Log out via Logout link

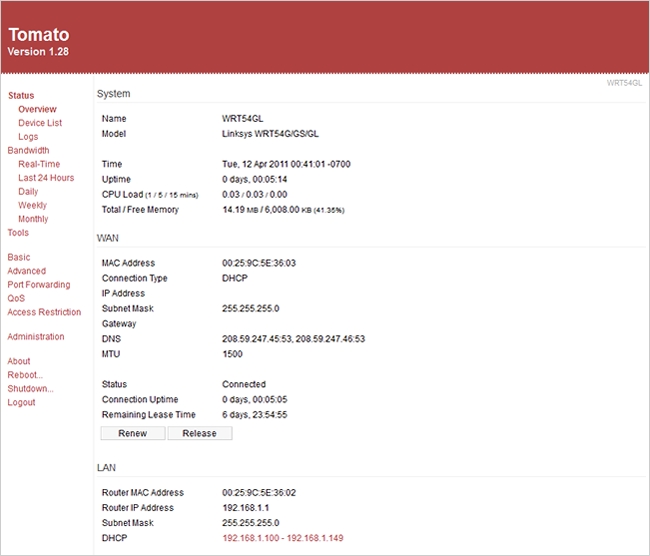(21, 402)
